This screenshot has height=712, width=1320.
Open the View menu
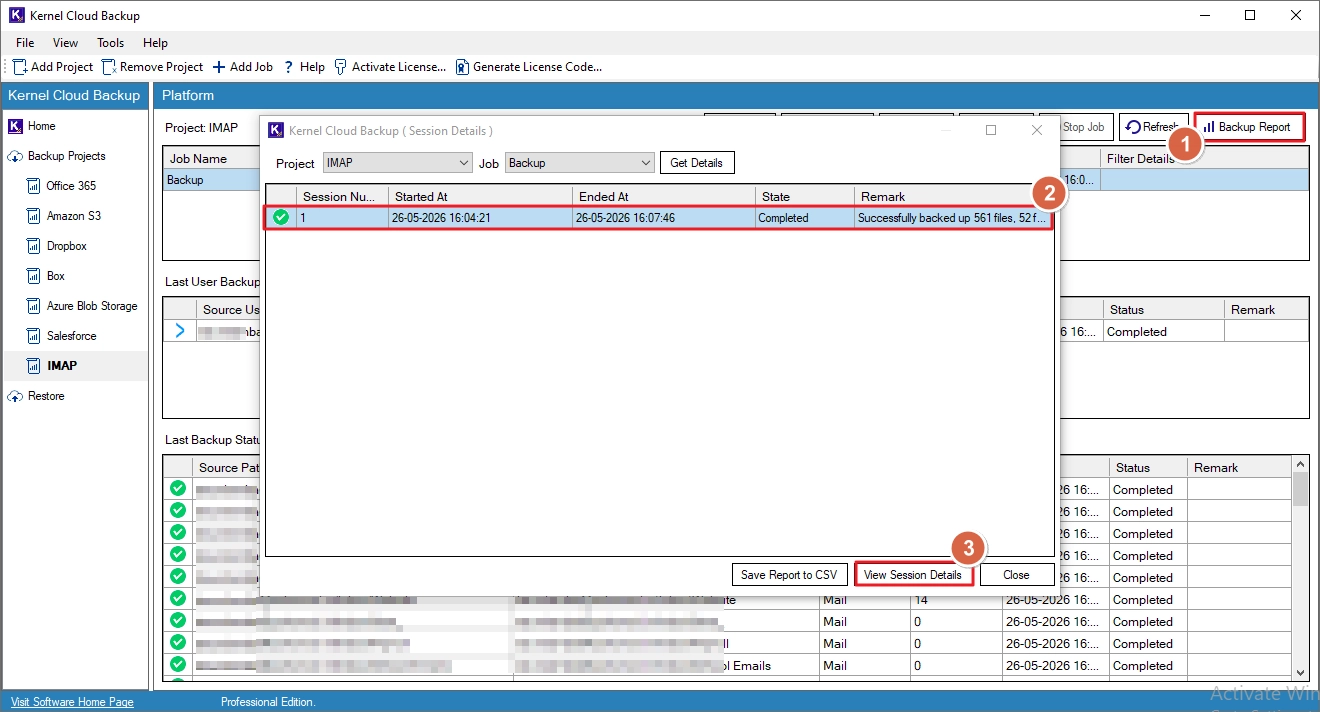[65, 43]
